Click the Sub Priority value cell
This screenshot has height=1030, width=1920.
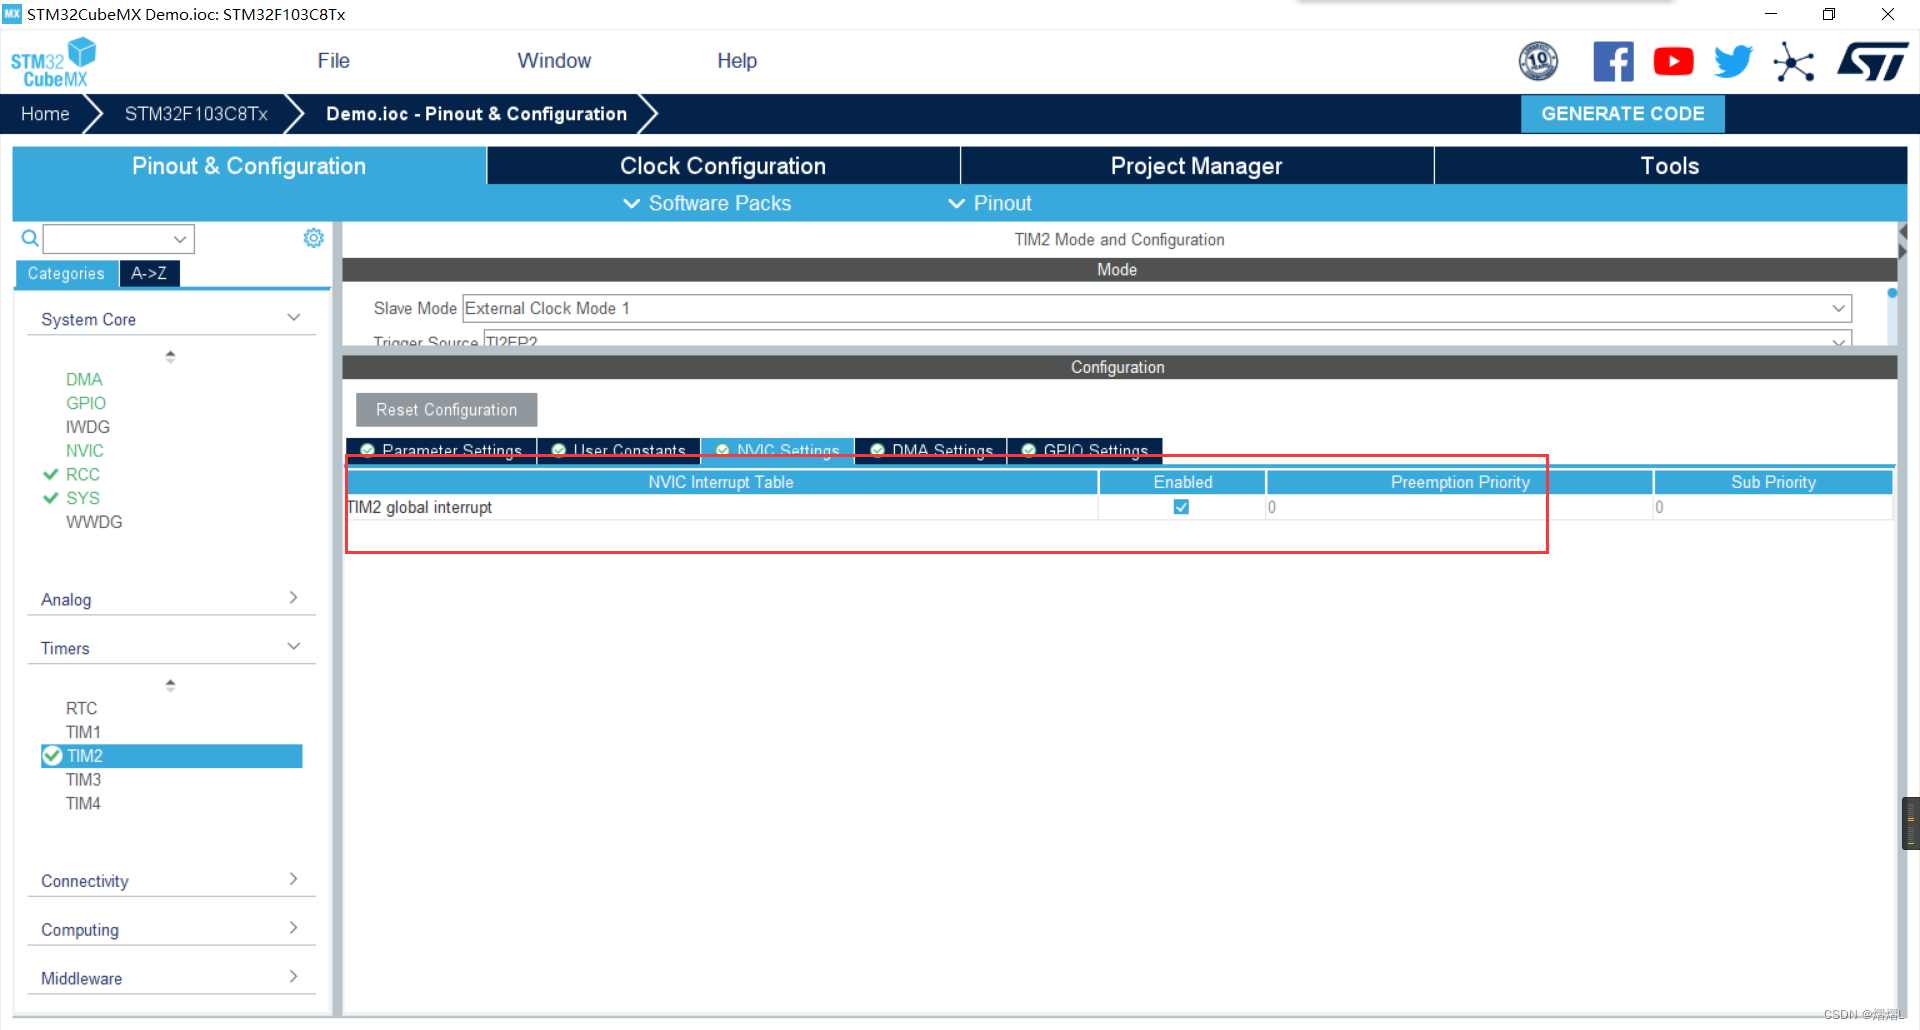pos(1773,507)
